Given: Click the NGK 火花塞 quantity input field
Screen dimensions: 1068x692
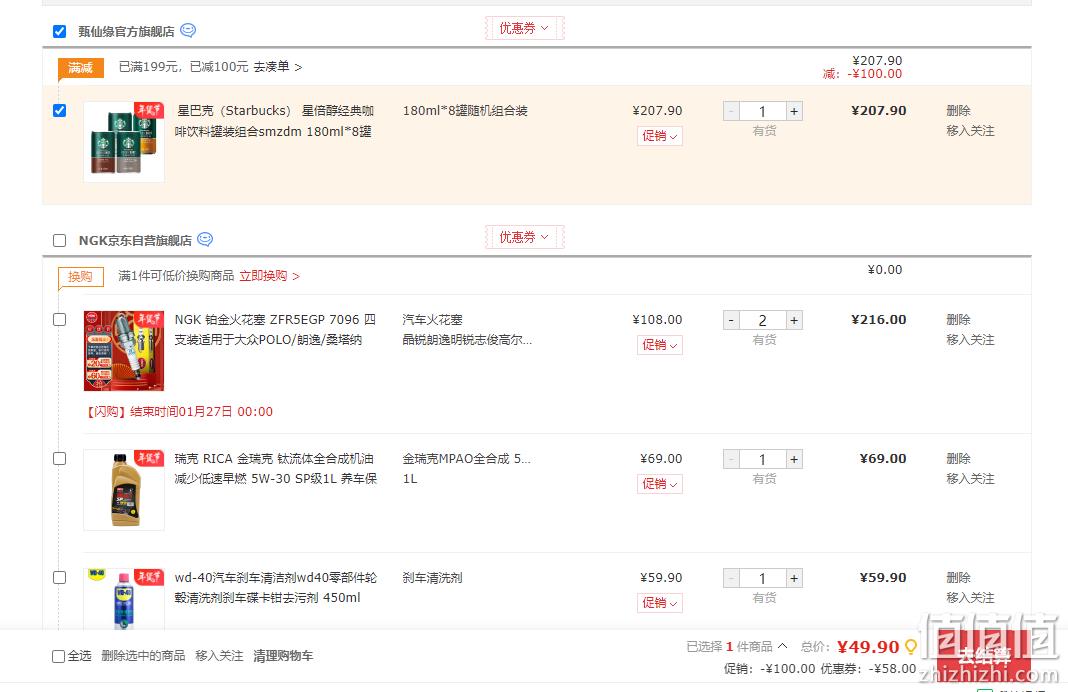Looking at the screenshot, I should 763,320.
